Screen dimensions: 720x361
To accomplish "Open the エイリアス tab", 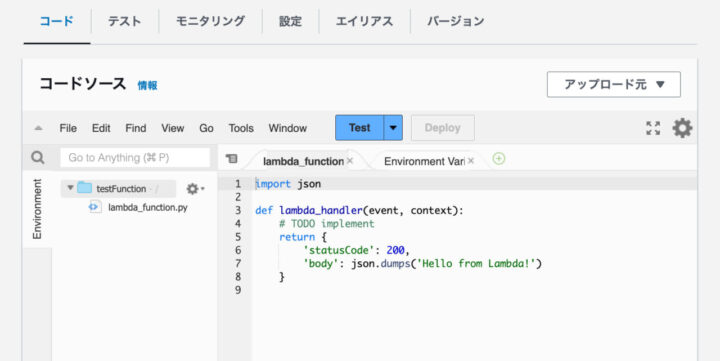I will [364, 22].
